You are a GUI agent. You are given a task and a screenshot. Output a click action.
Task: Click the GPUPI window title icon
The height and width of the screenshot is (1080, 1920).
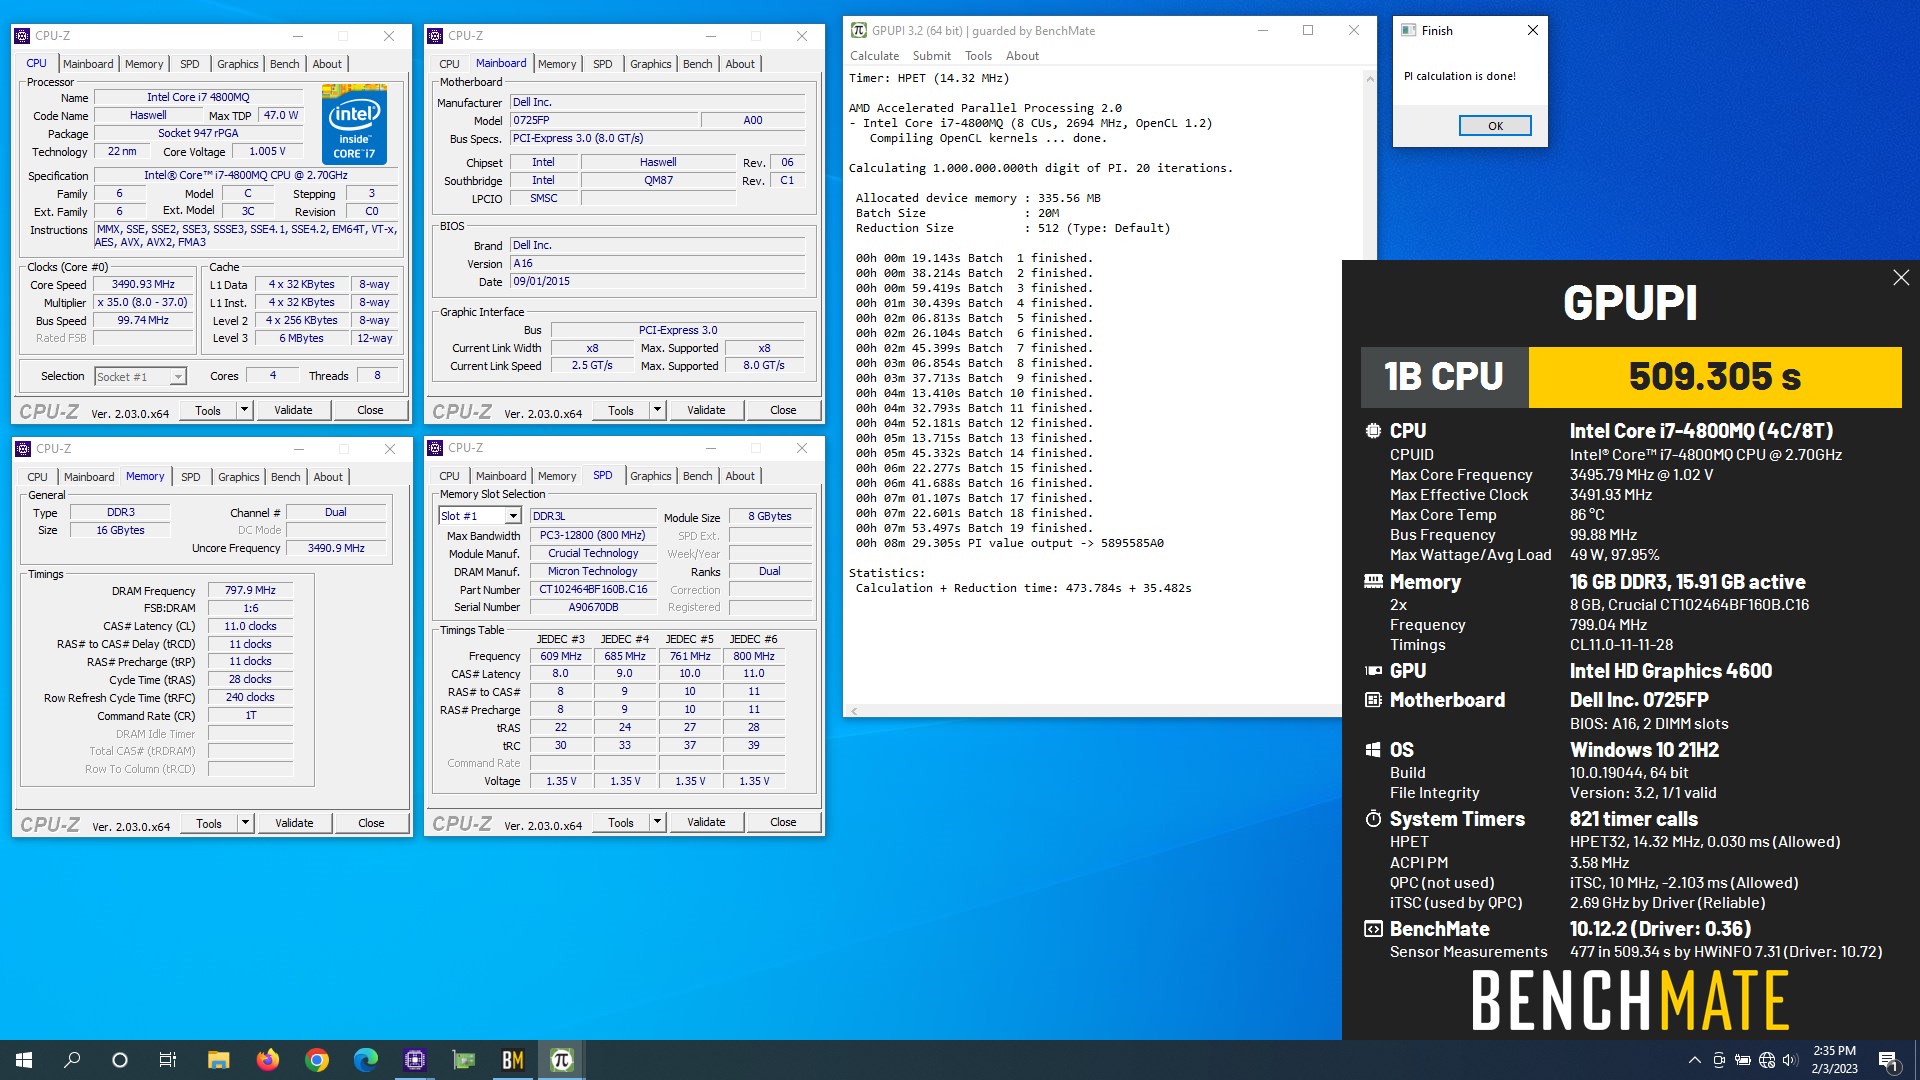point(858,30)
